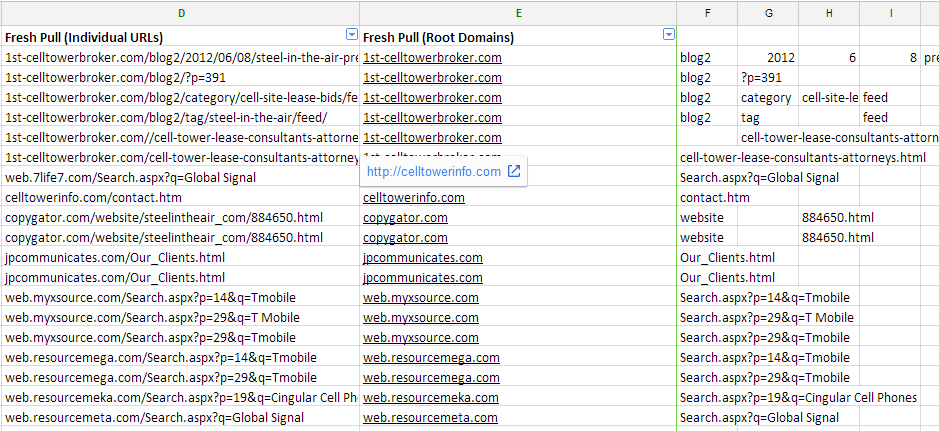Select the tag cell in column G
The height and width of the screenshot is (431, 939).
coord(768,118)
